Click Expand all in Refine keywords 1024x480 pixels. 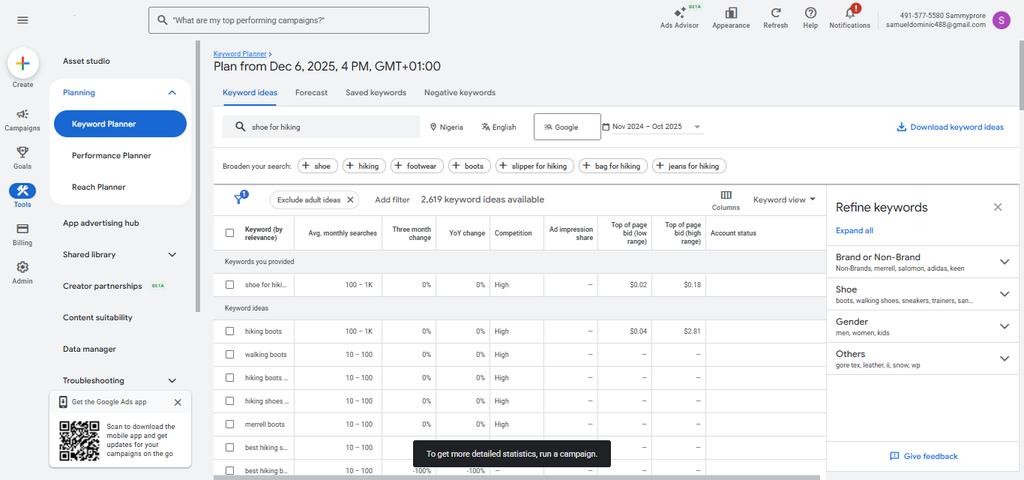coord(854,231)
